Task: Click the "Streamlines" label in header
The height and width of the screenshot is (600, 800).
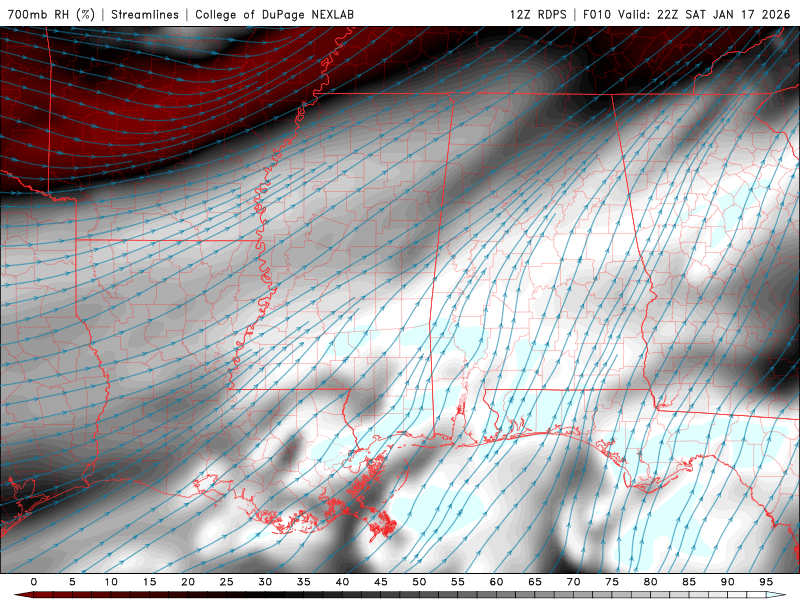Action: (x=145, y=14)
